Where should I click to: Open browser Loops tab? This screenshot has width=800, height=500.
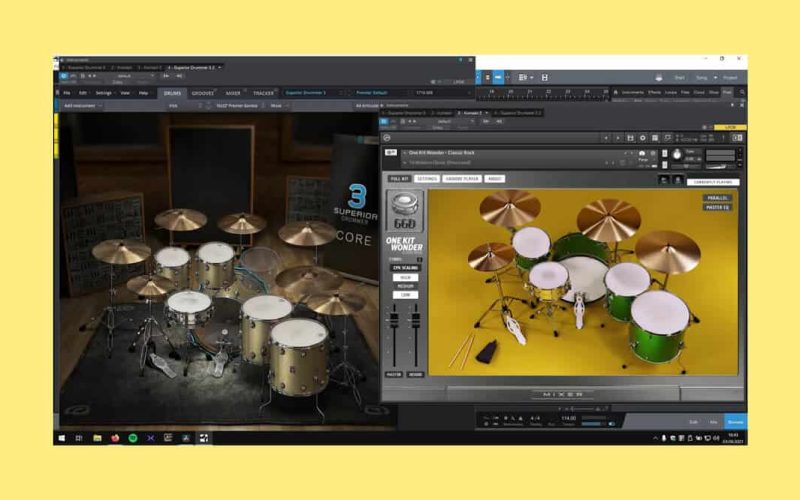670,92
